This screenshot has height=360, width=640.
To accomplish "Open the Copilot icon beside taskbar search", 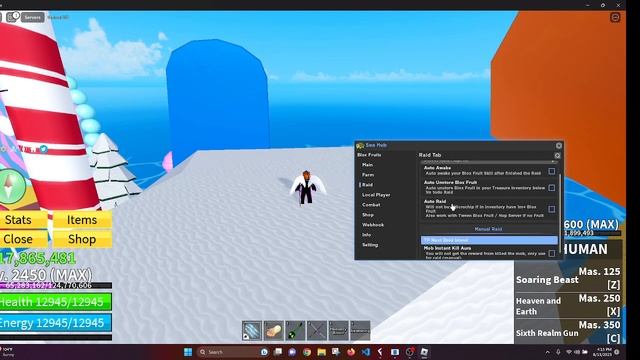I will pyautogui.click(x=264, y=352).
